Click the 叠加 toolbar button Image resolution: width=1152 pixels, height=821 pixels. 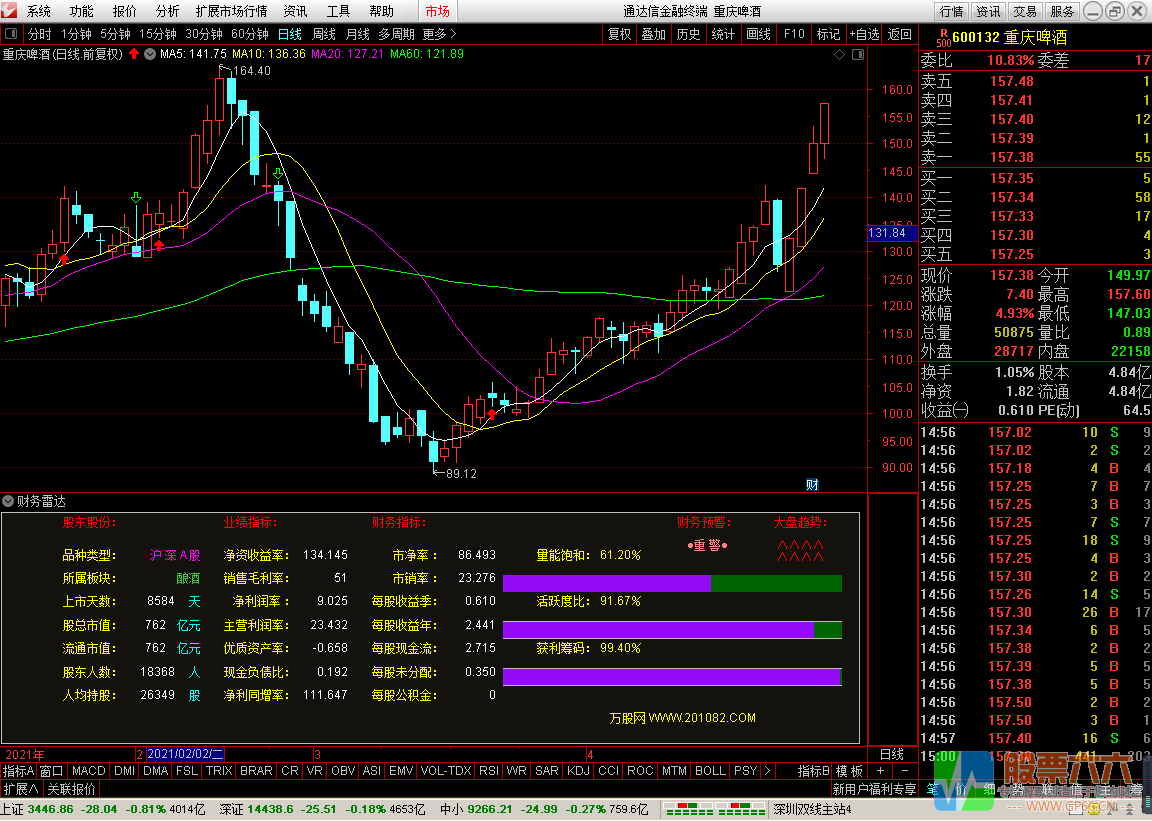[653, 34]
